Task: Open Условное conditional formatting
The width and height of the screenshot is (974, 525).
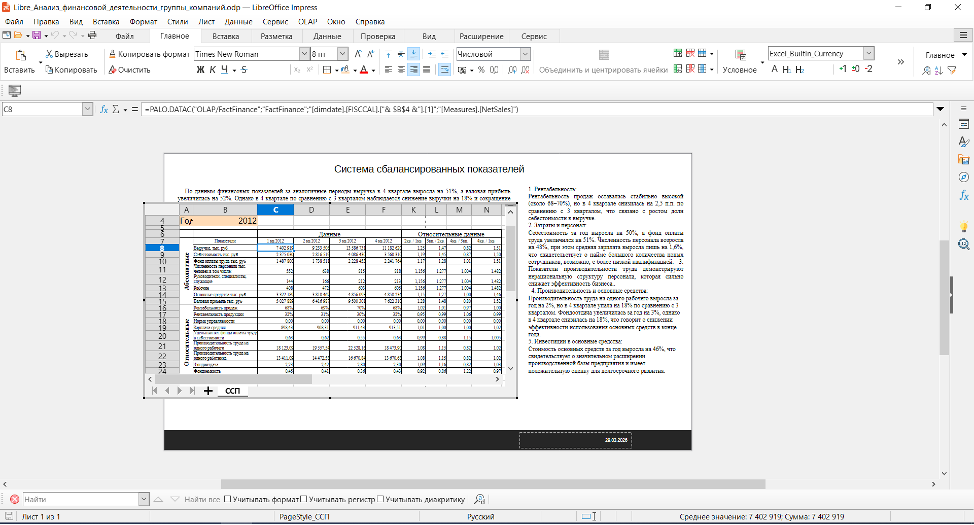Action: pyautogui.click(x=739, y=62)
